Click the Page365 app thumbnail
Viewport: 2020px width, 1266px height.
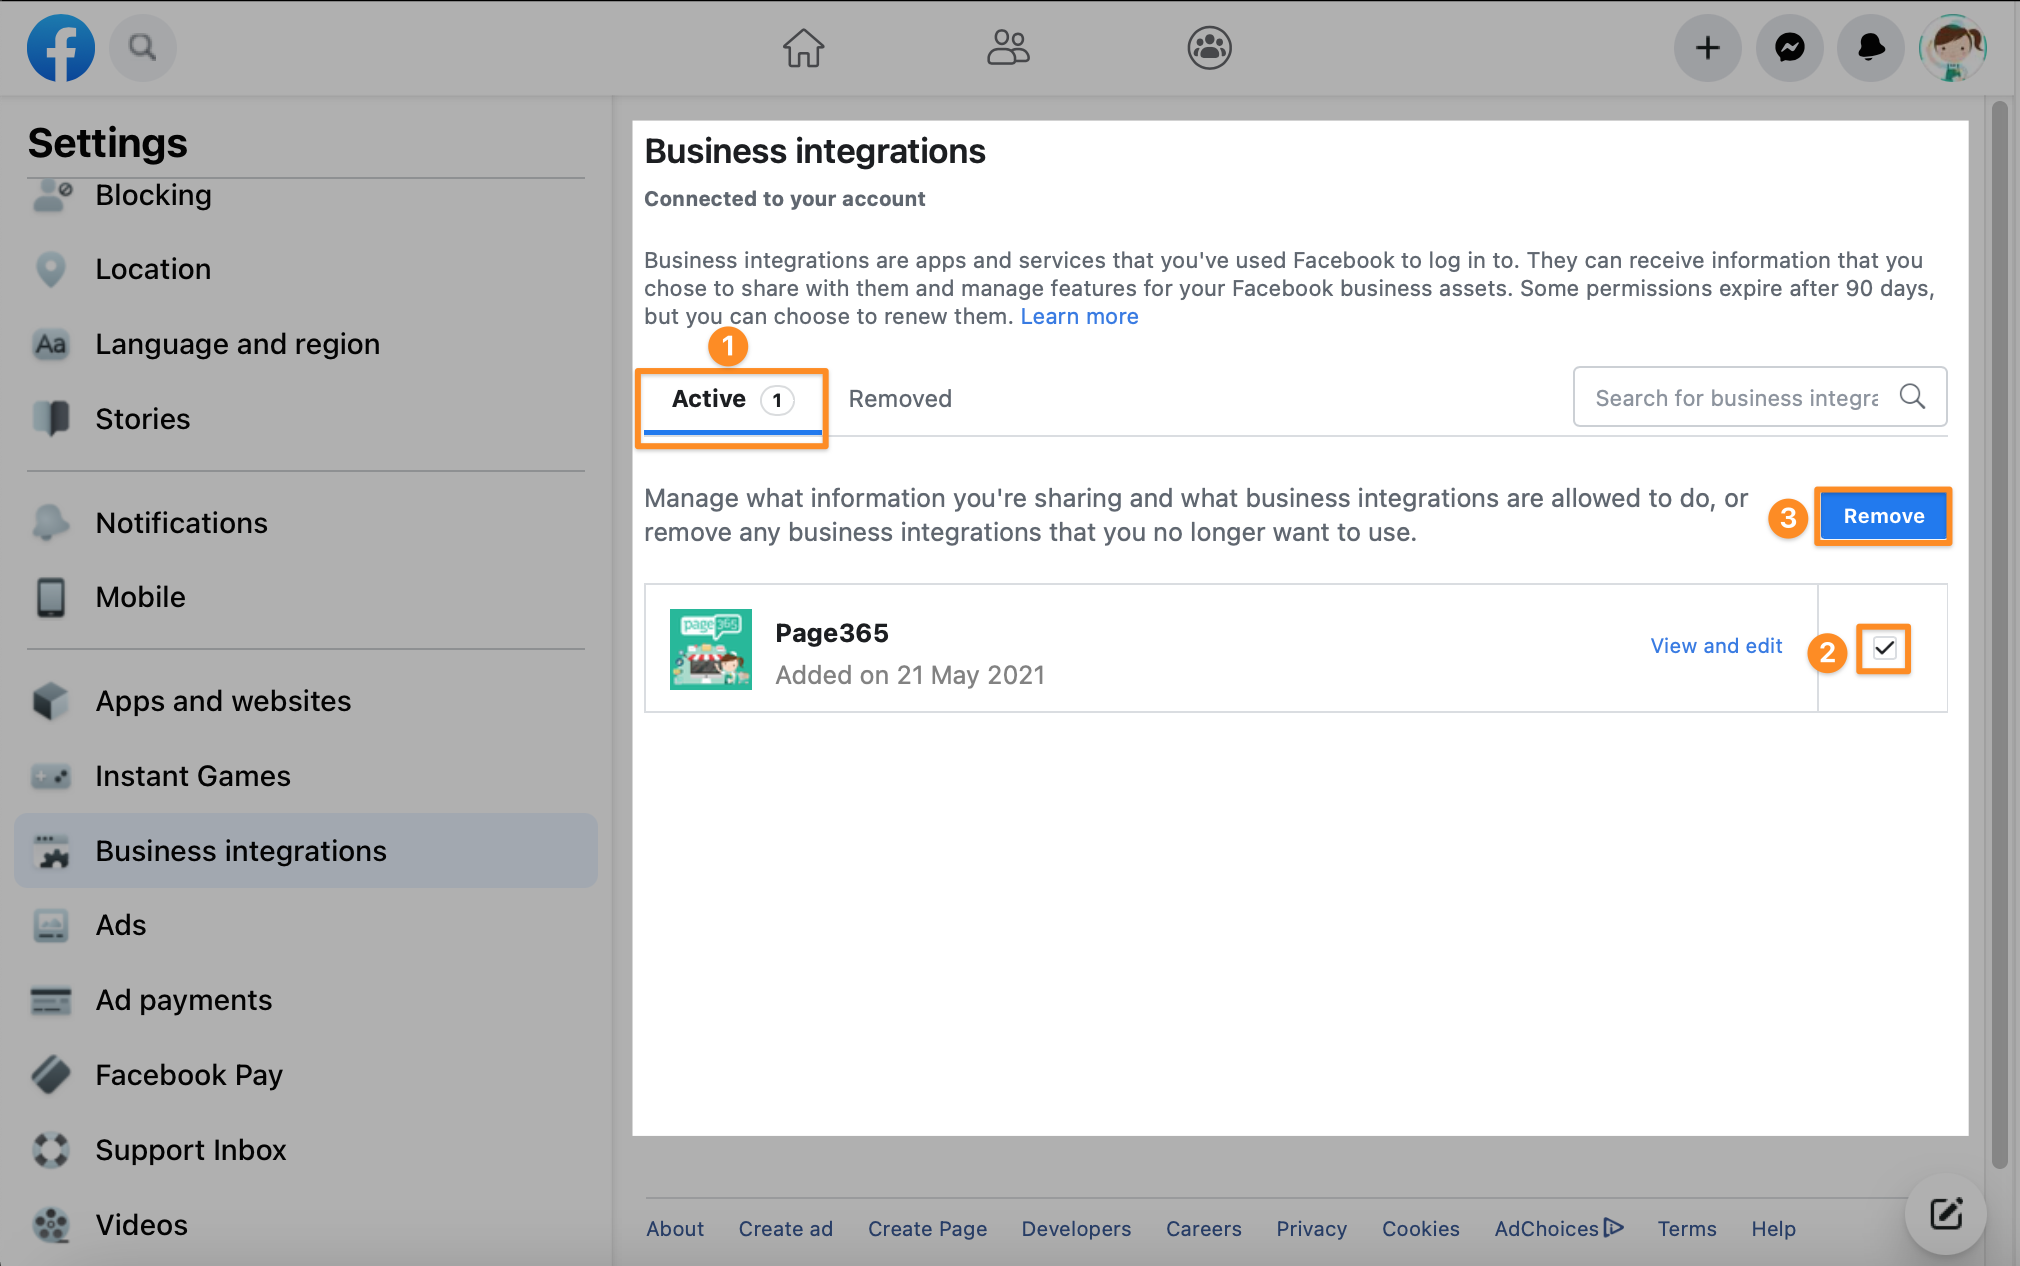click(x=710, y=649)
